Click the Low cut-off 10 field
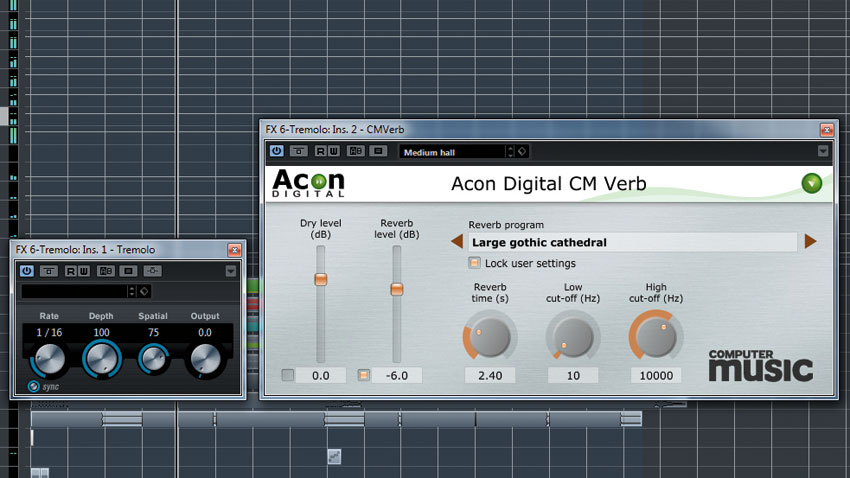 pos(573,376)
